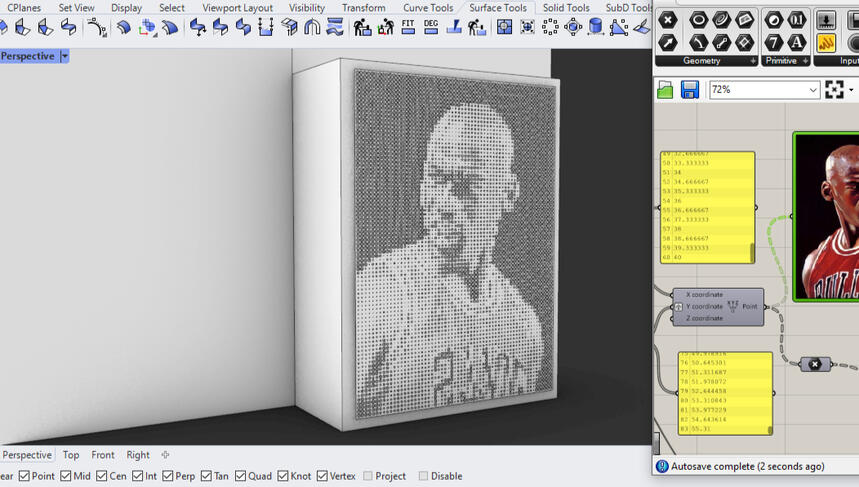
Task: Enable the Disable osnap checkbox
Action: [x=423, y=476]
